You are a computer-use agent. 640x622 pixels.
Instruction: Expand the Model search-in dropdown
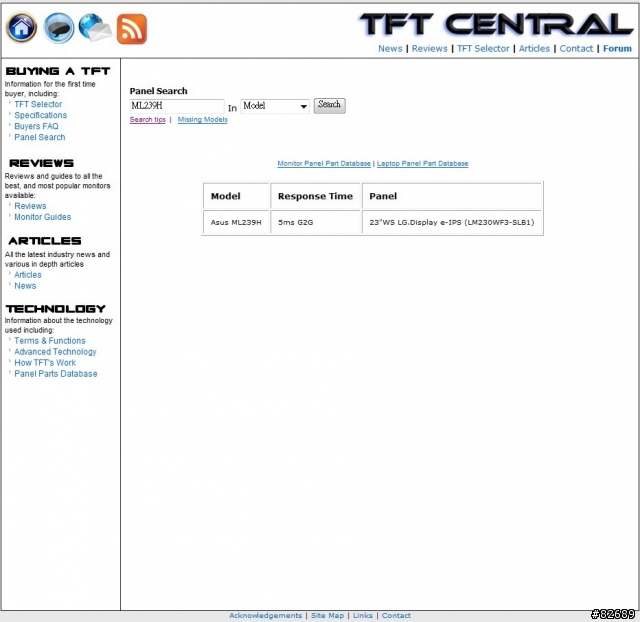point(275,106)
